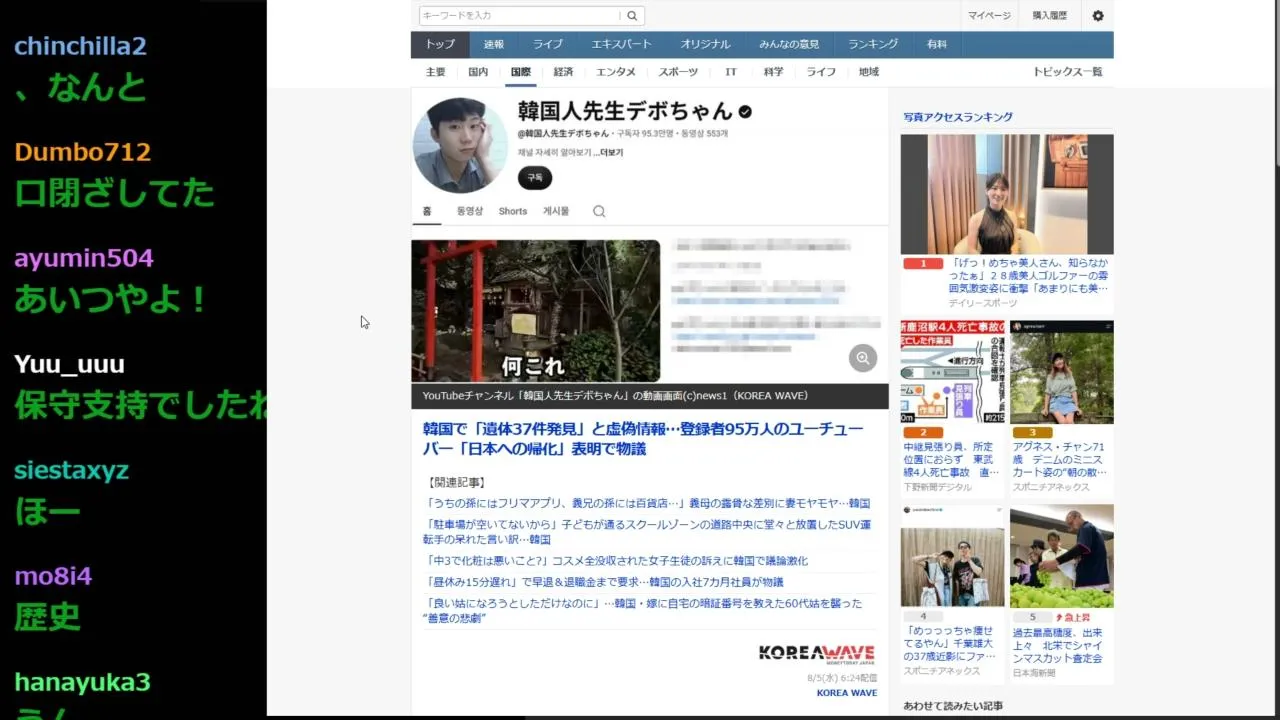Select the ランキング navigation tab

coord(873,44)
